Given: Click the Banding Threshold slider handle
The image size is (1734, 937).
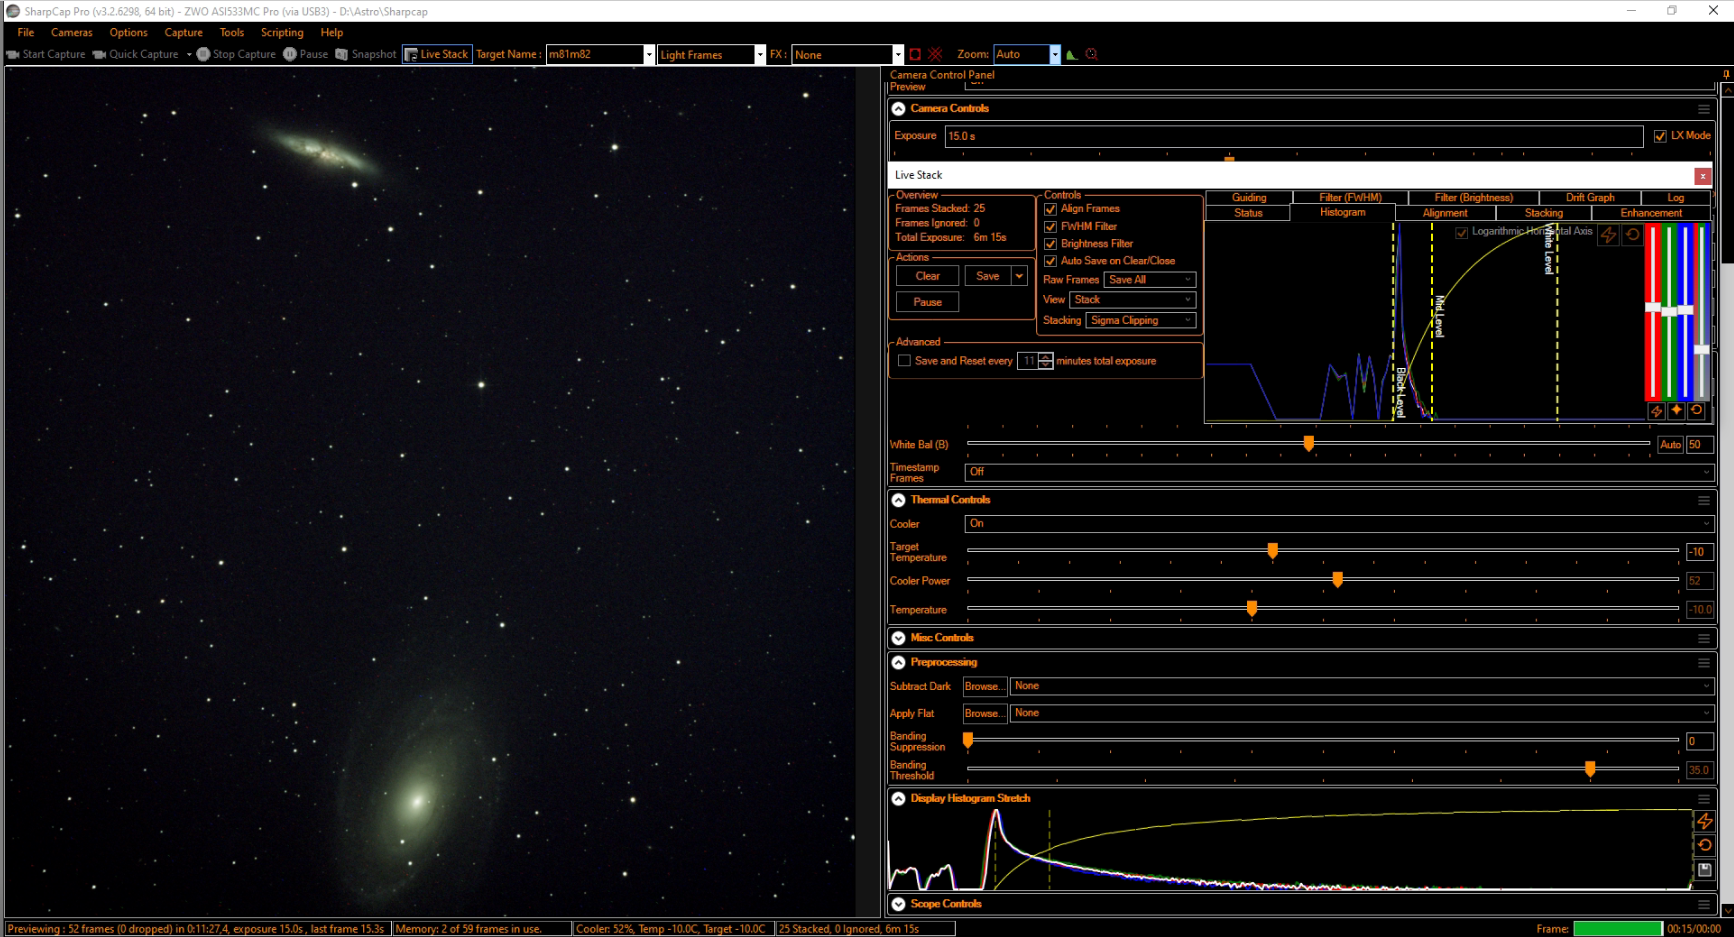Looking at the screenshot, I should [x=1590, y=769].
